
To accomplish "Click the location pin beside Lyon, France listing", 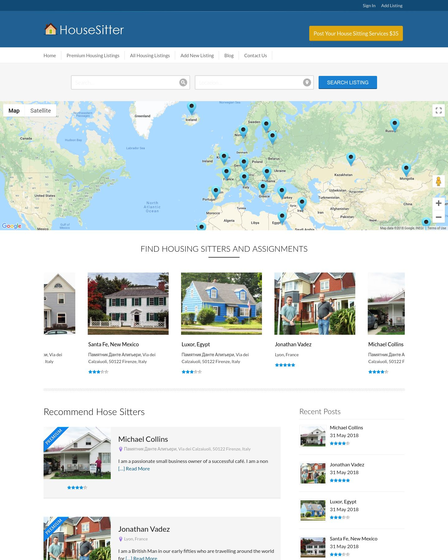I will 120,539.
